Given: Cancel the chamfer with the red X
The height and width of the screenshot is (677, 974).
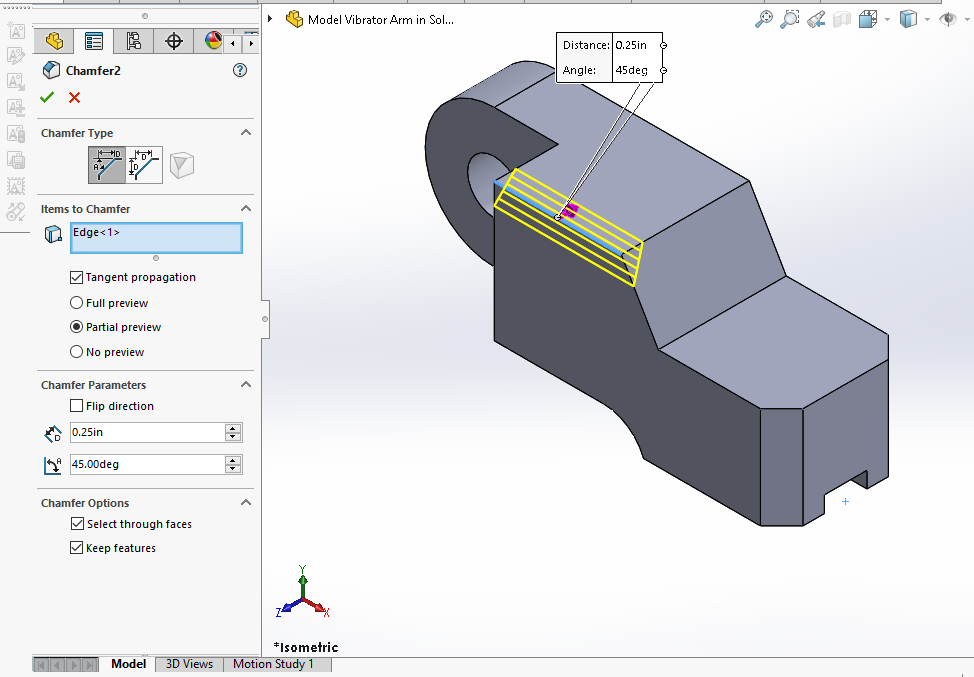Looking at the screenshot, I should 74,97.
